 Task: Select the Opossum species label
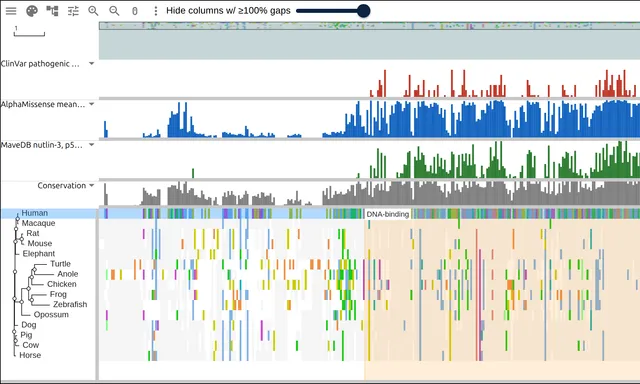coord(51,315)
